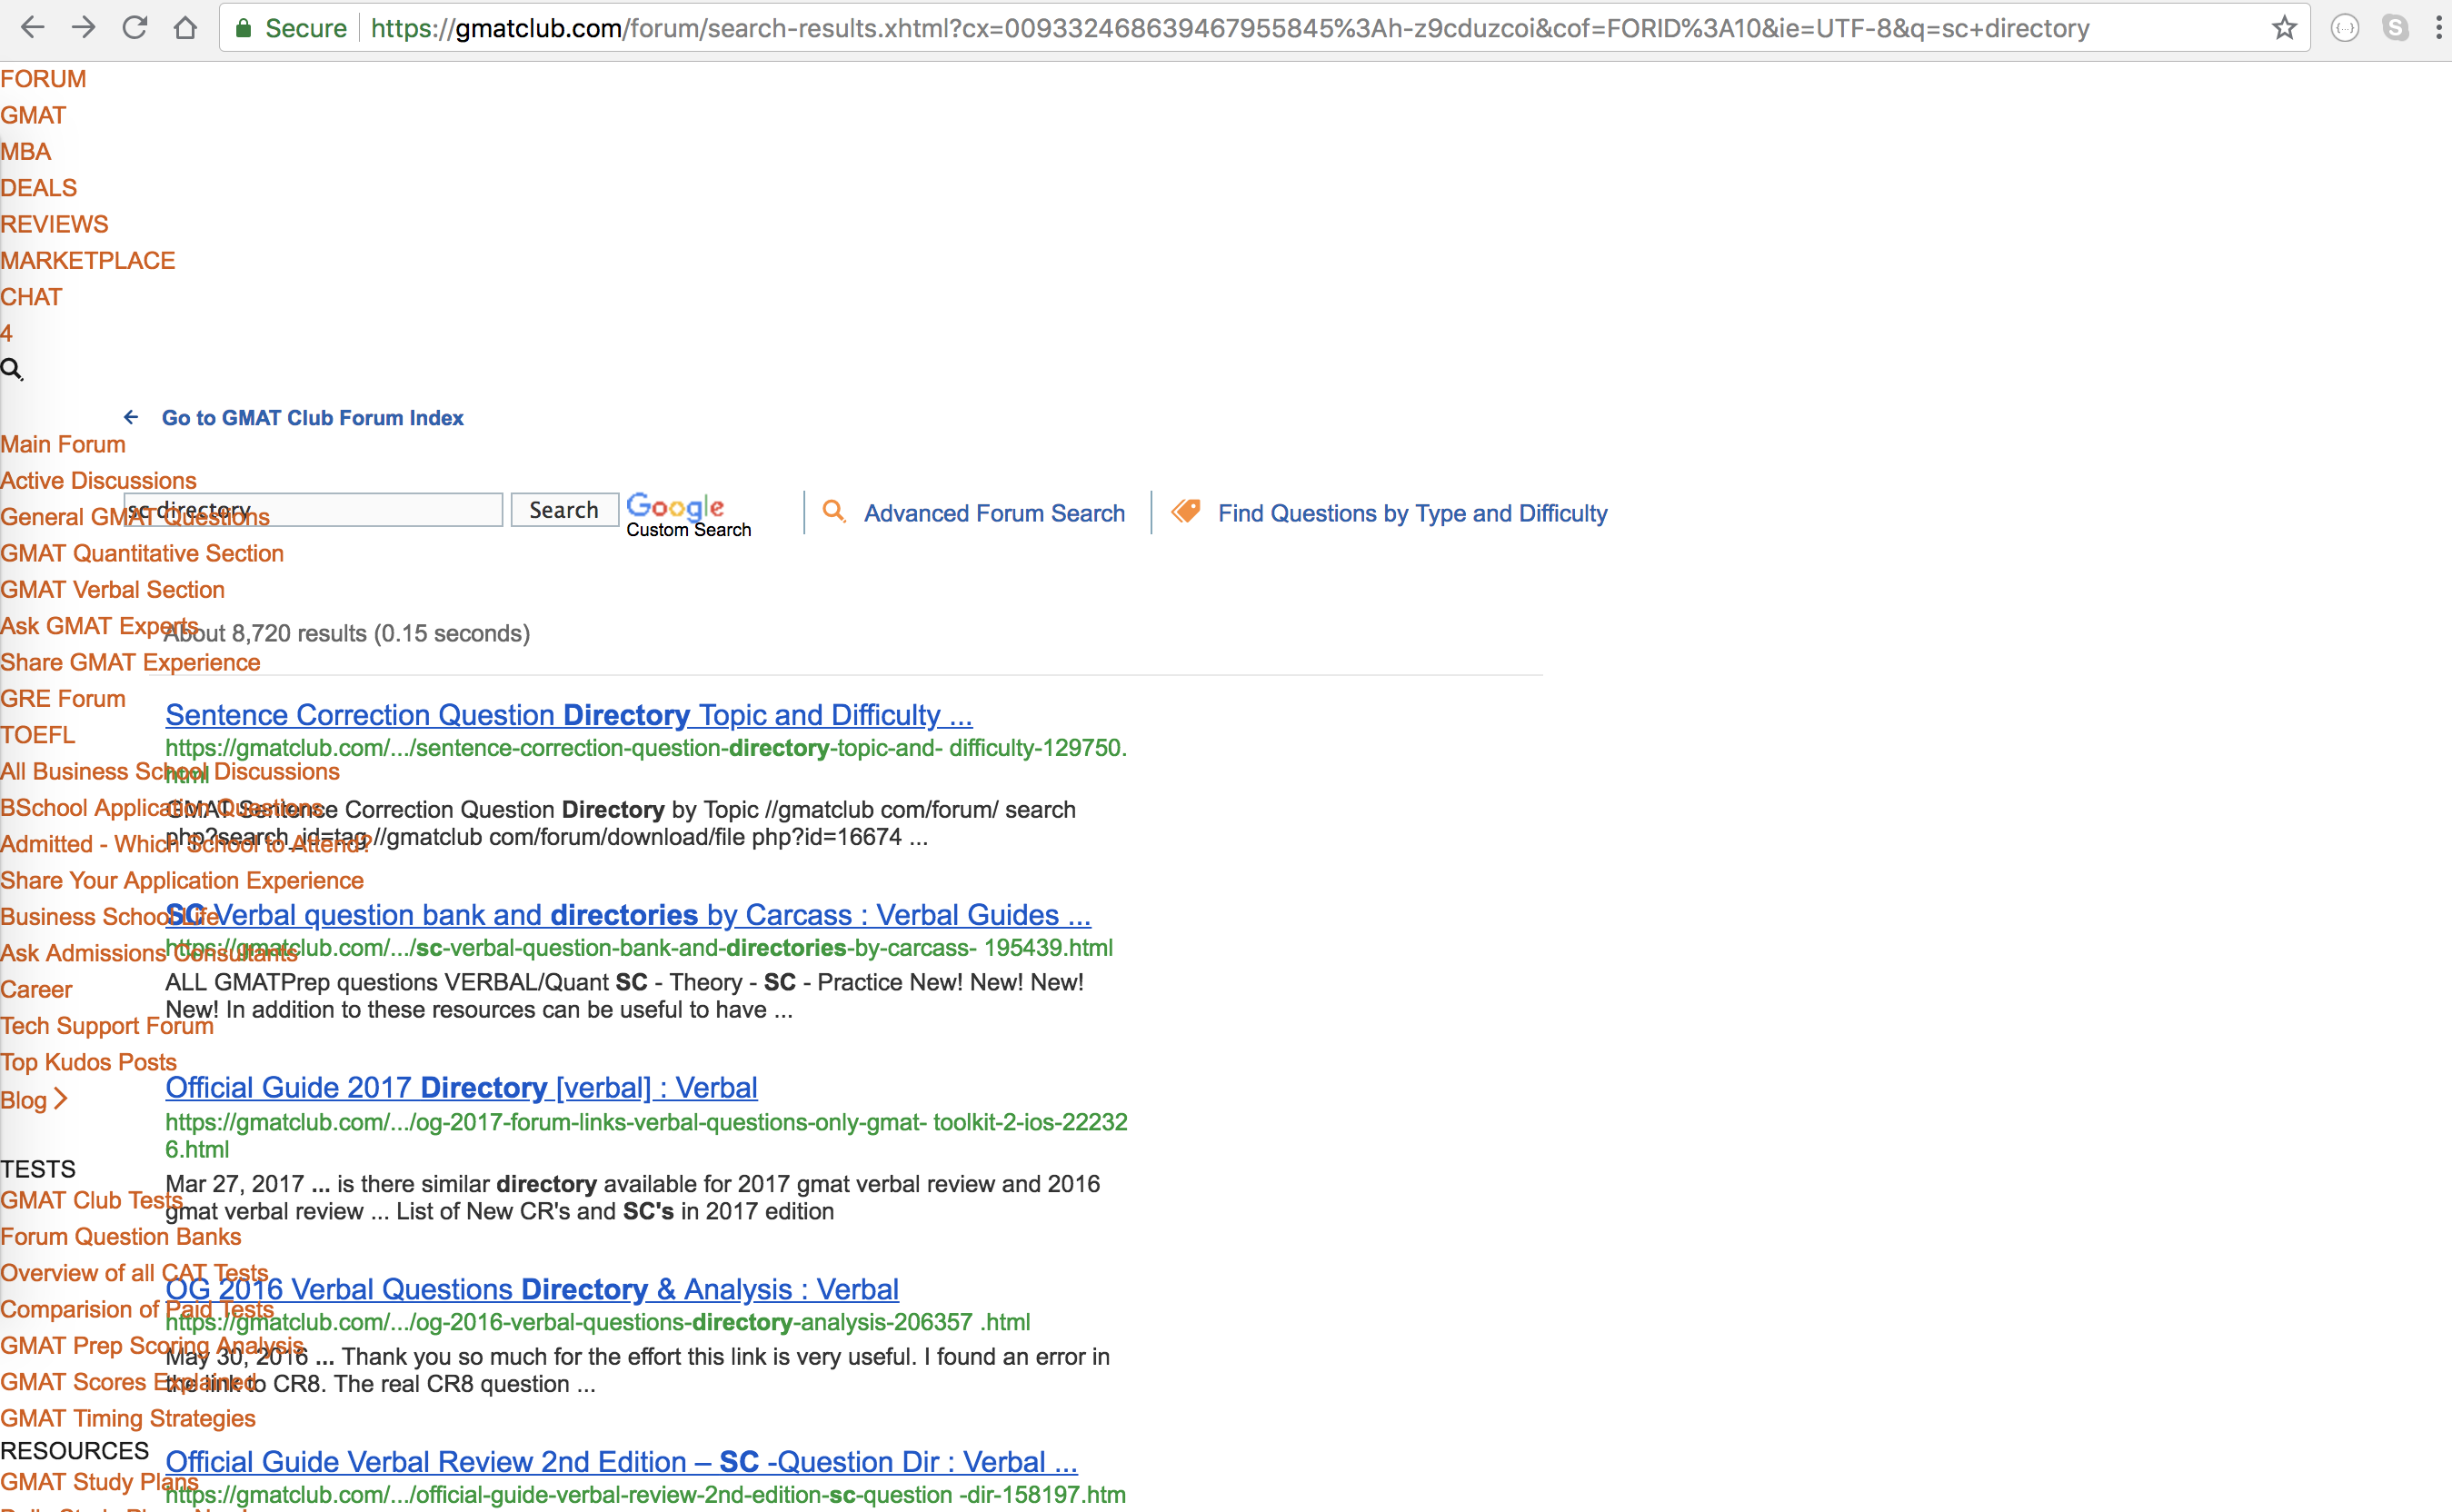
Task: Expand the Blog section chevron
Action: tap(62, 1100)
